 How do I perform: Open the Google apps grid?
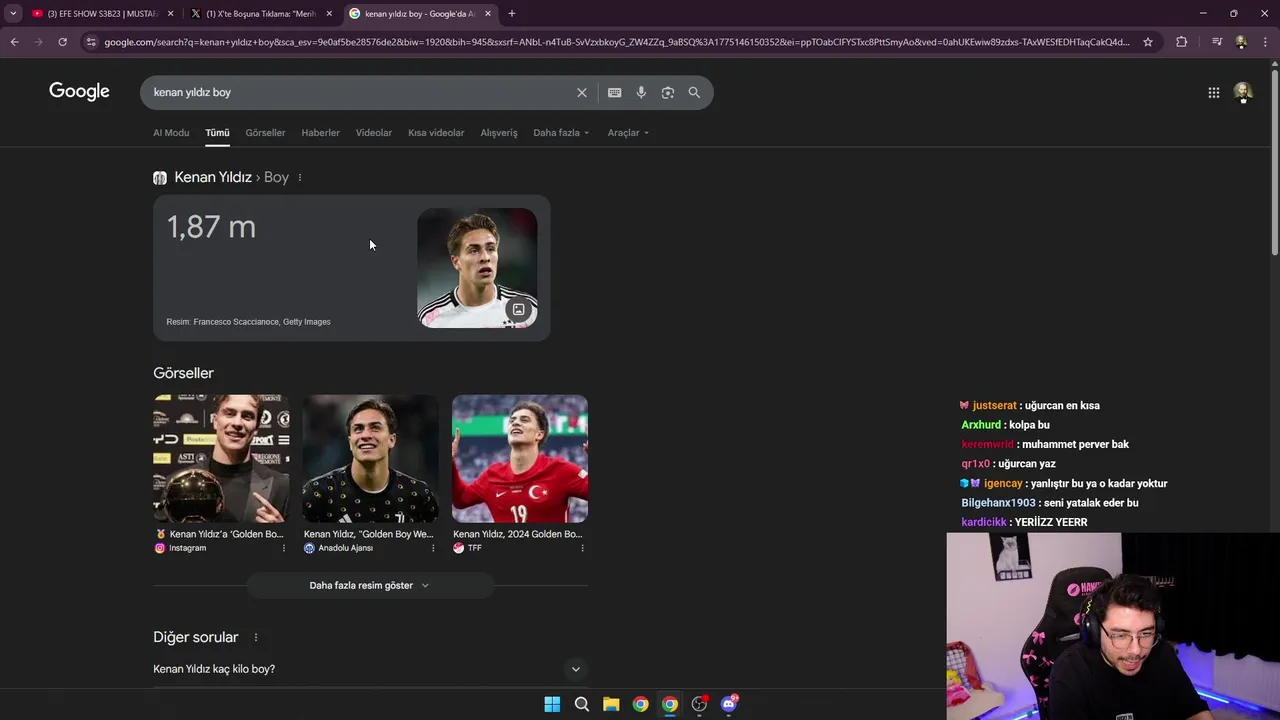(x=1213, y=92)
